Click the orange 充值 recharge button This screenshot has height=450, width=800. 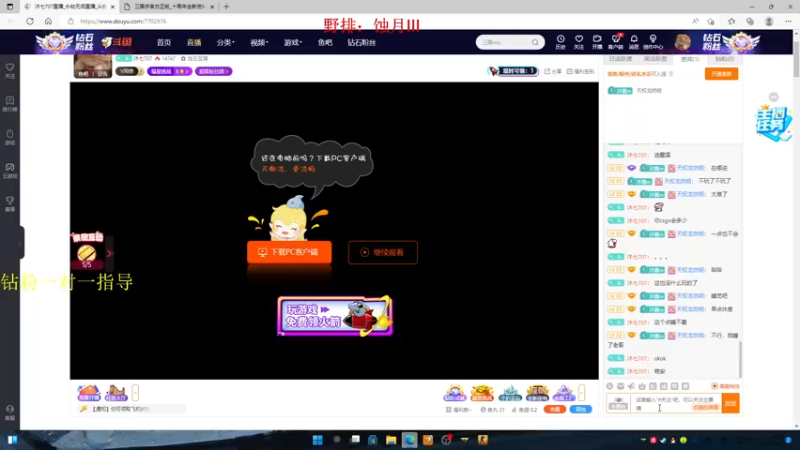555,410
